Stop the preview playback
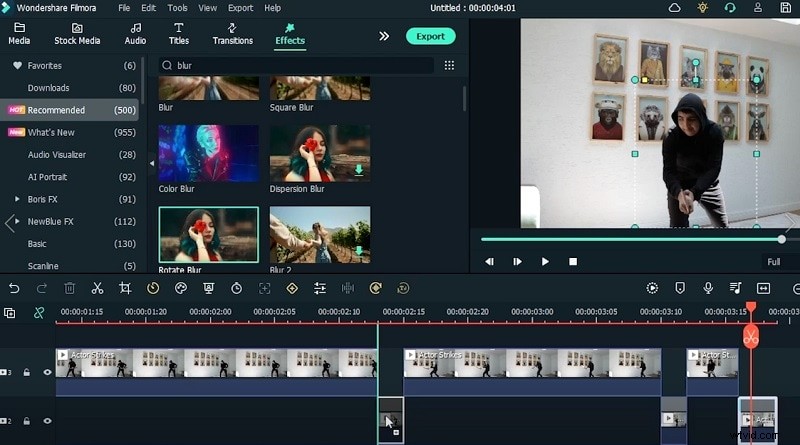This screenshot has width=800, height=445. click(573, 261)
